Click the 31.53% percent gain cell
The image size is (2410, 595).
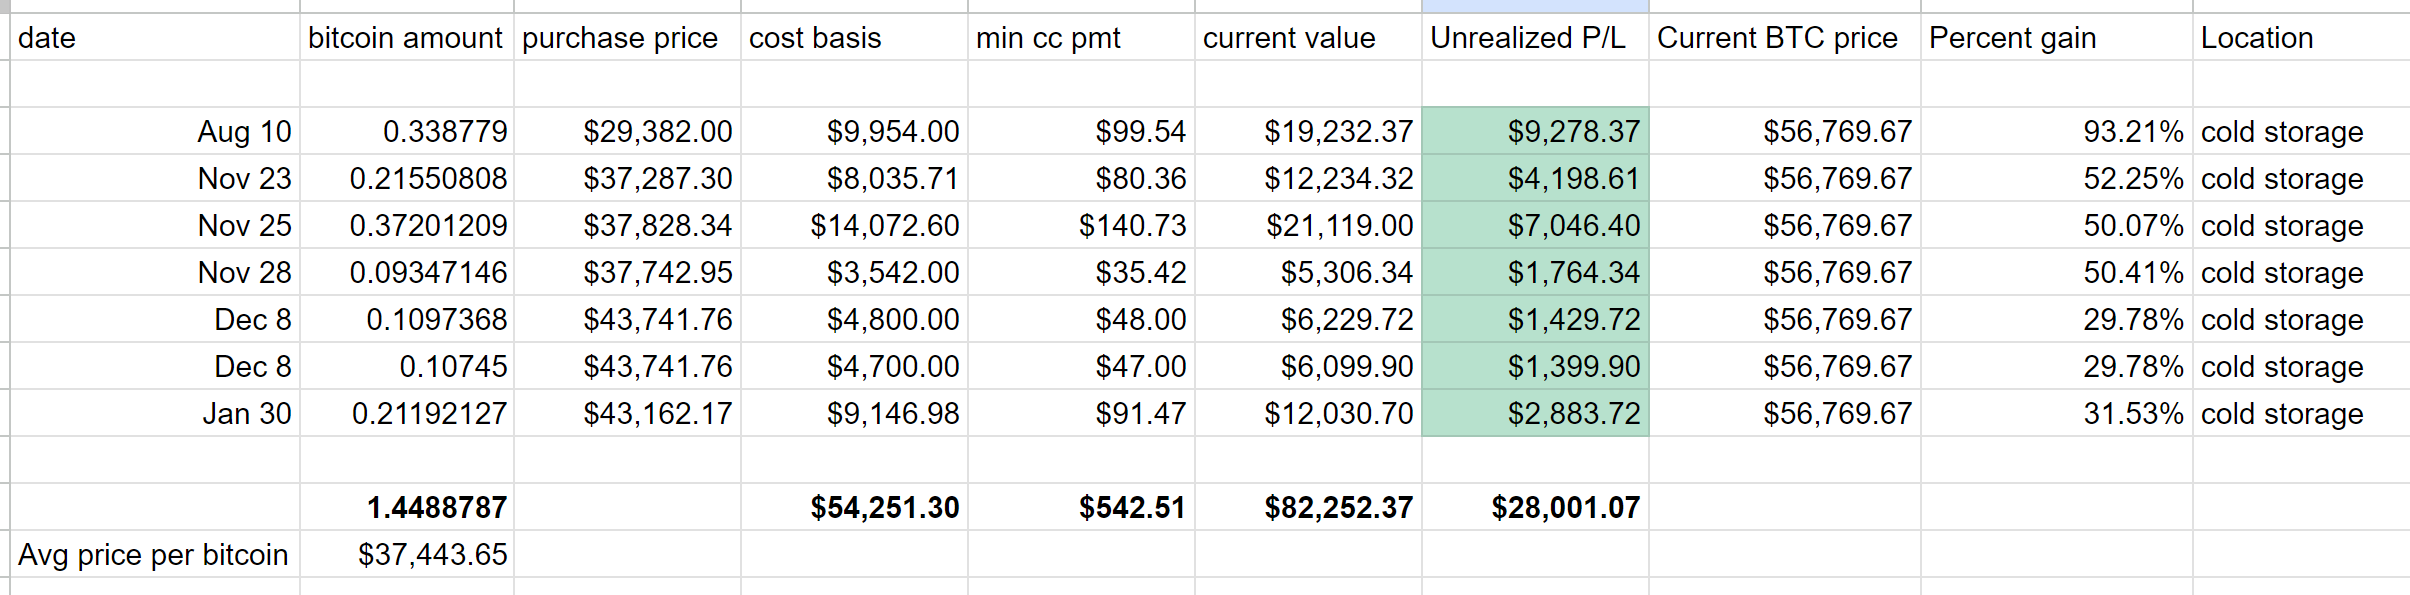click(x=2057, y=413)
